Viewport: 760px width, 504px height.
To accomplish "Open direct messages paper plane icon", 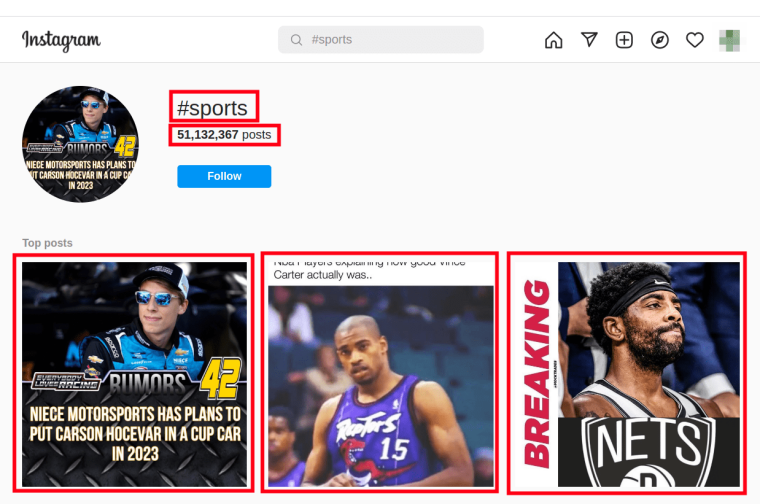I will [x=589, y=40].
